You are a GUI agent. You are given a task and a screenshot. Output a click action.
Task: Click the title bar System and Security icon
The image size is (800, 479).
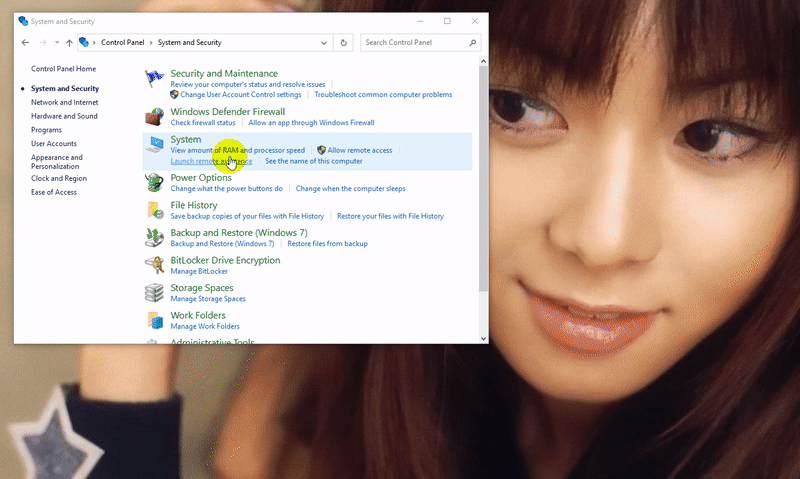click(x=23, y=21)
